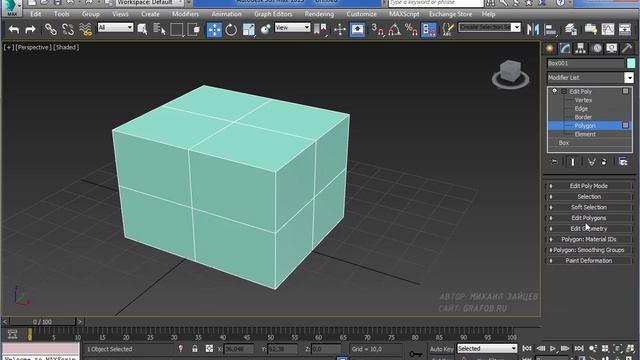Open Select by Name tool

click(159, 29)
